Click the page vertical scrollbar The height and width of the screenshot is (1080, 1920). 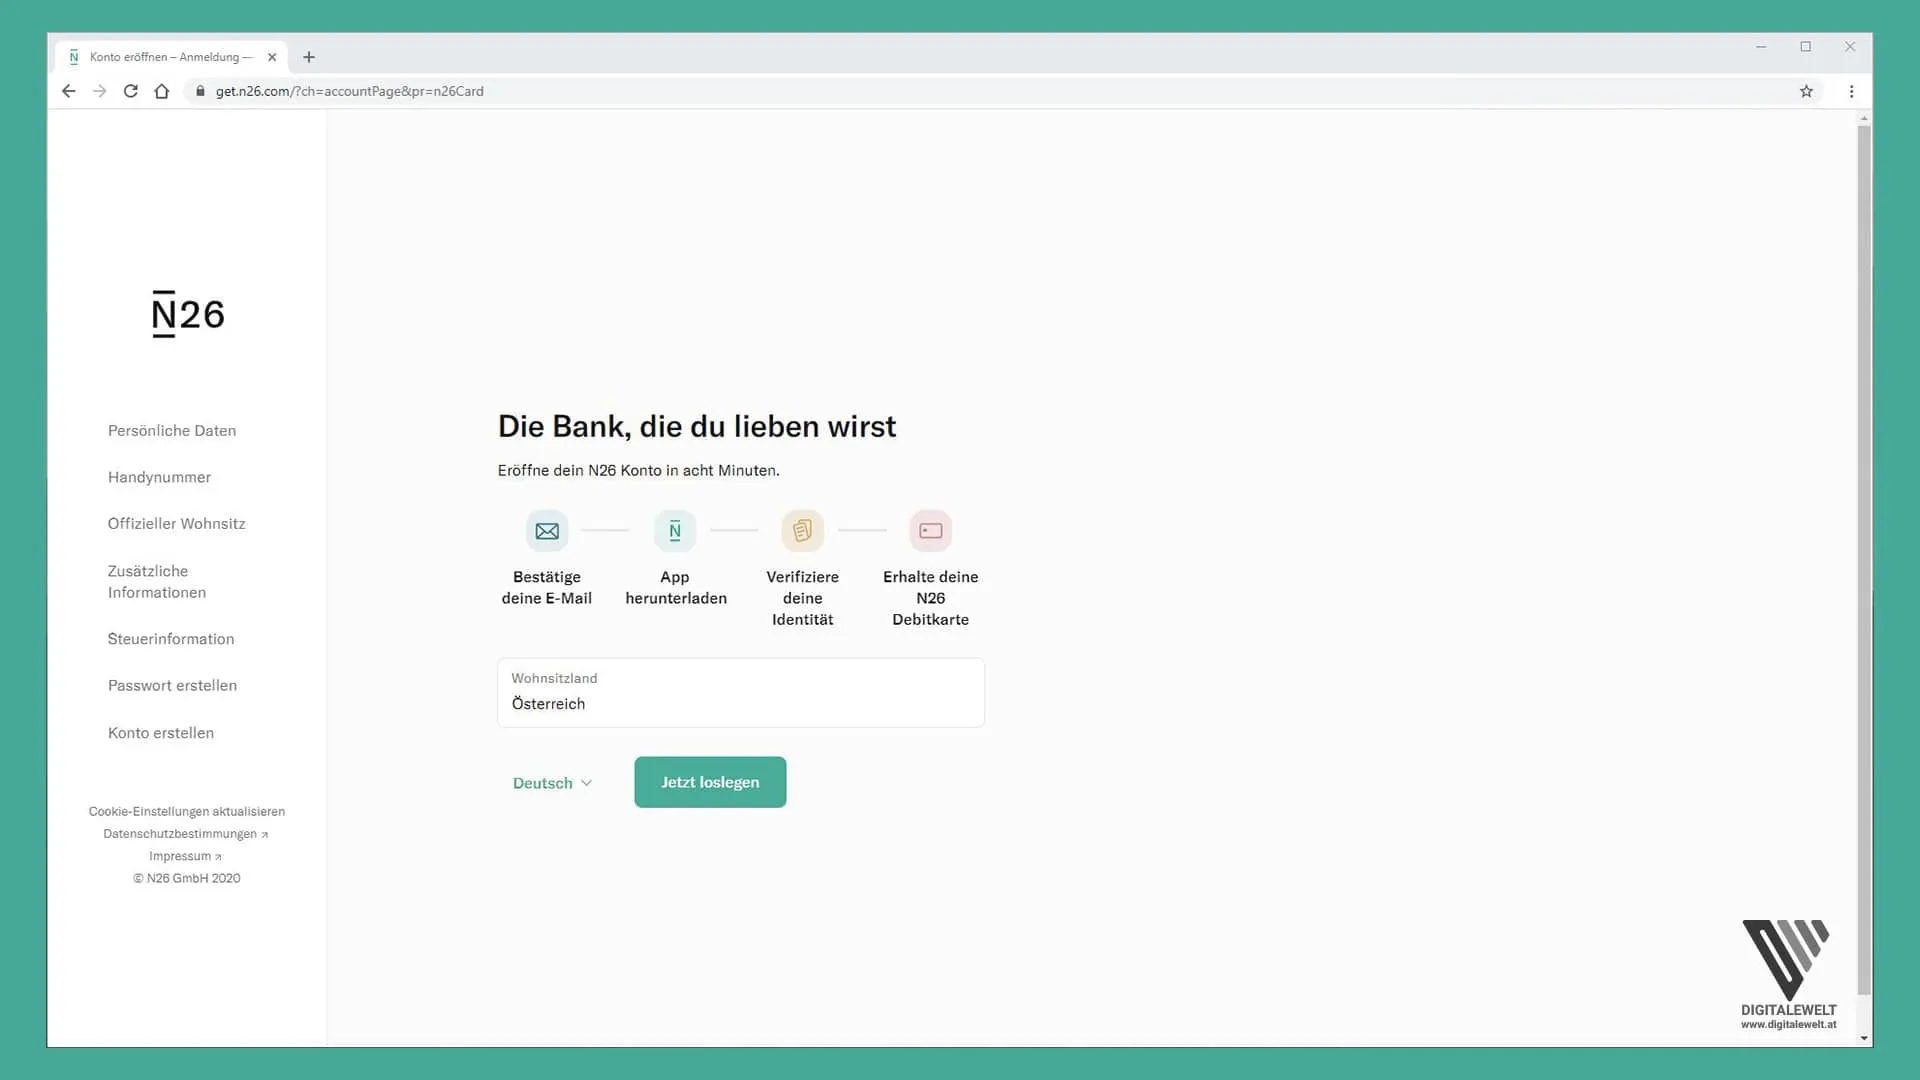coord(1864,560)
